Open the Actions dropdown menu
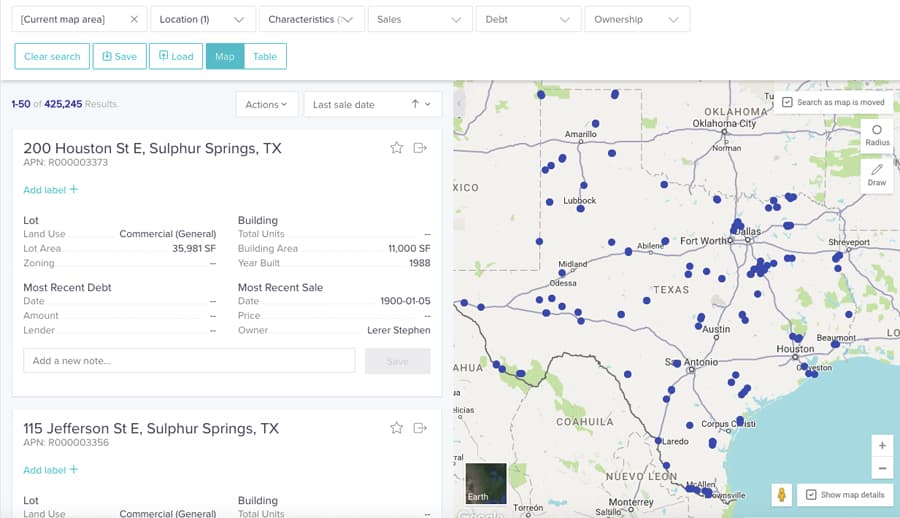The height and width of the screenshot is (518, 900). [x=266, y=104]
